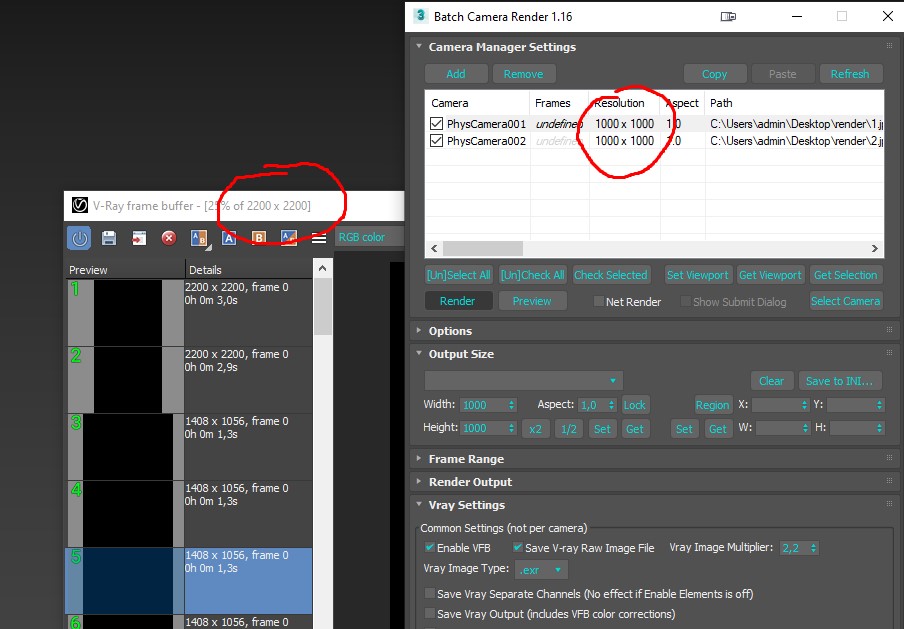904x629 pixels.
Task: Save the image with the VFB floppy disk icon
Action: tap(109, 238)
